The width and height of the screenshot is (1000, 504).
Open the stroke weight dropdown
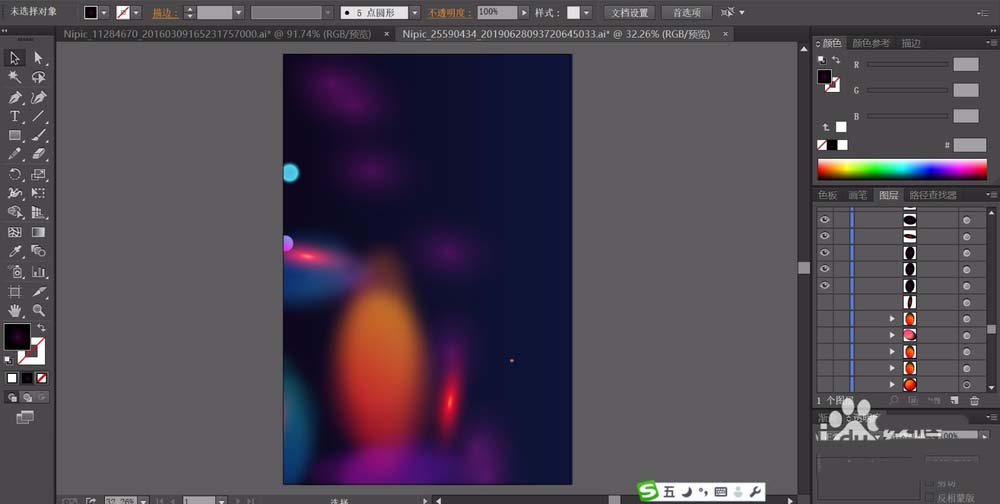pos(239,13)
